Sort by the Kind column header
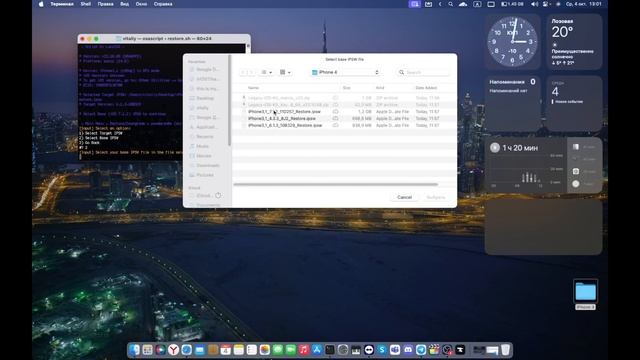 tap(380, 88)
